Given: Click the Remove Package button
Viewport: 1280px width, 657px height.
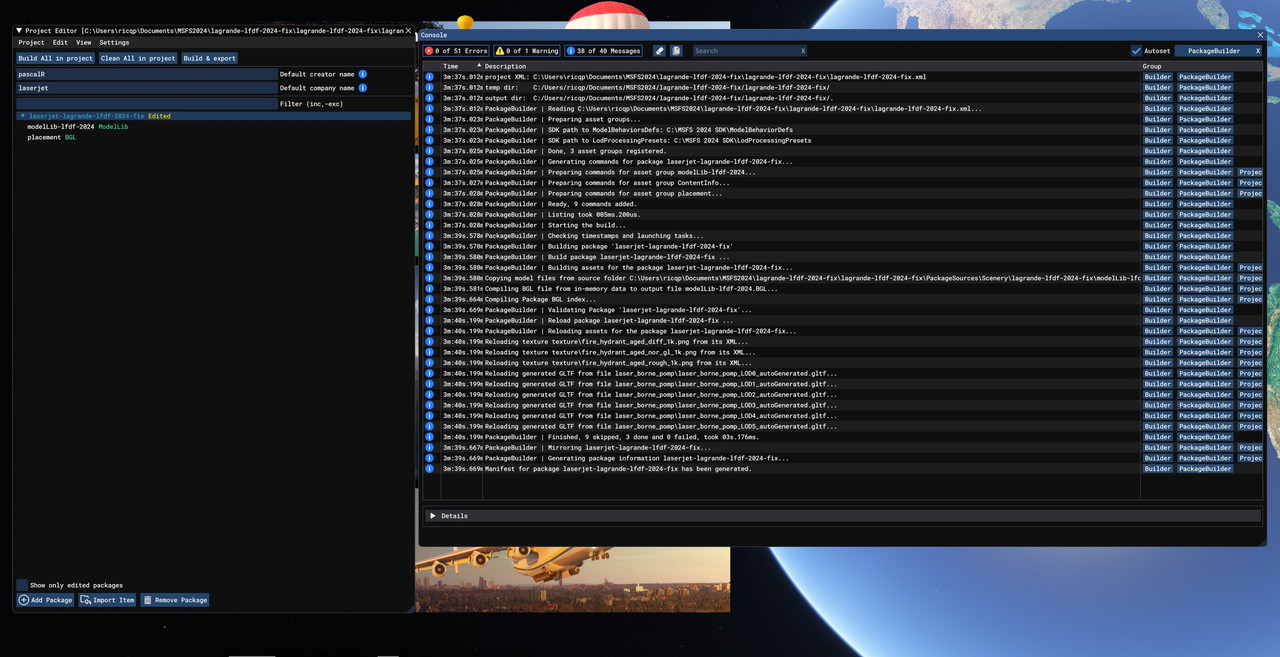Looking at the screenshot, I should (175, 600).
